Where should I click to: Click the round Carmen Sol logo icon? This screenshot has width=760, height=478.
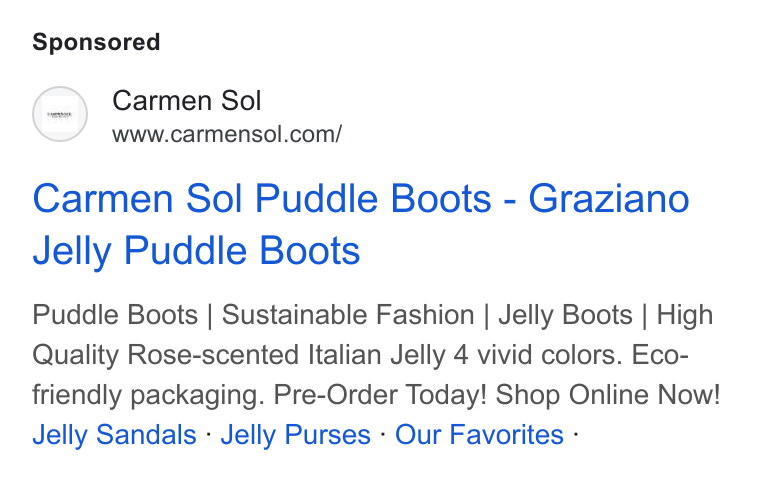tap(60, 114)
